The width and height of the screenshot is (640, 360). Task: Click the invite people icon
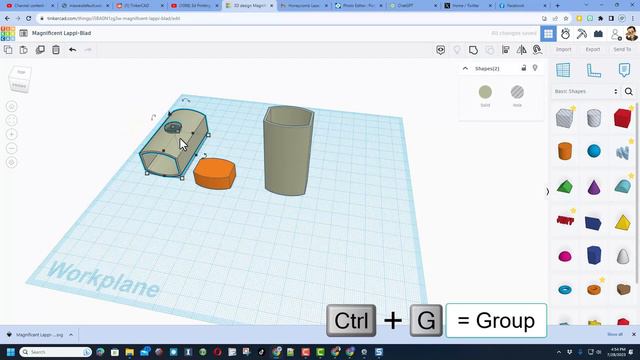[x=616, y=34]
